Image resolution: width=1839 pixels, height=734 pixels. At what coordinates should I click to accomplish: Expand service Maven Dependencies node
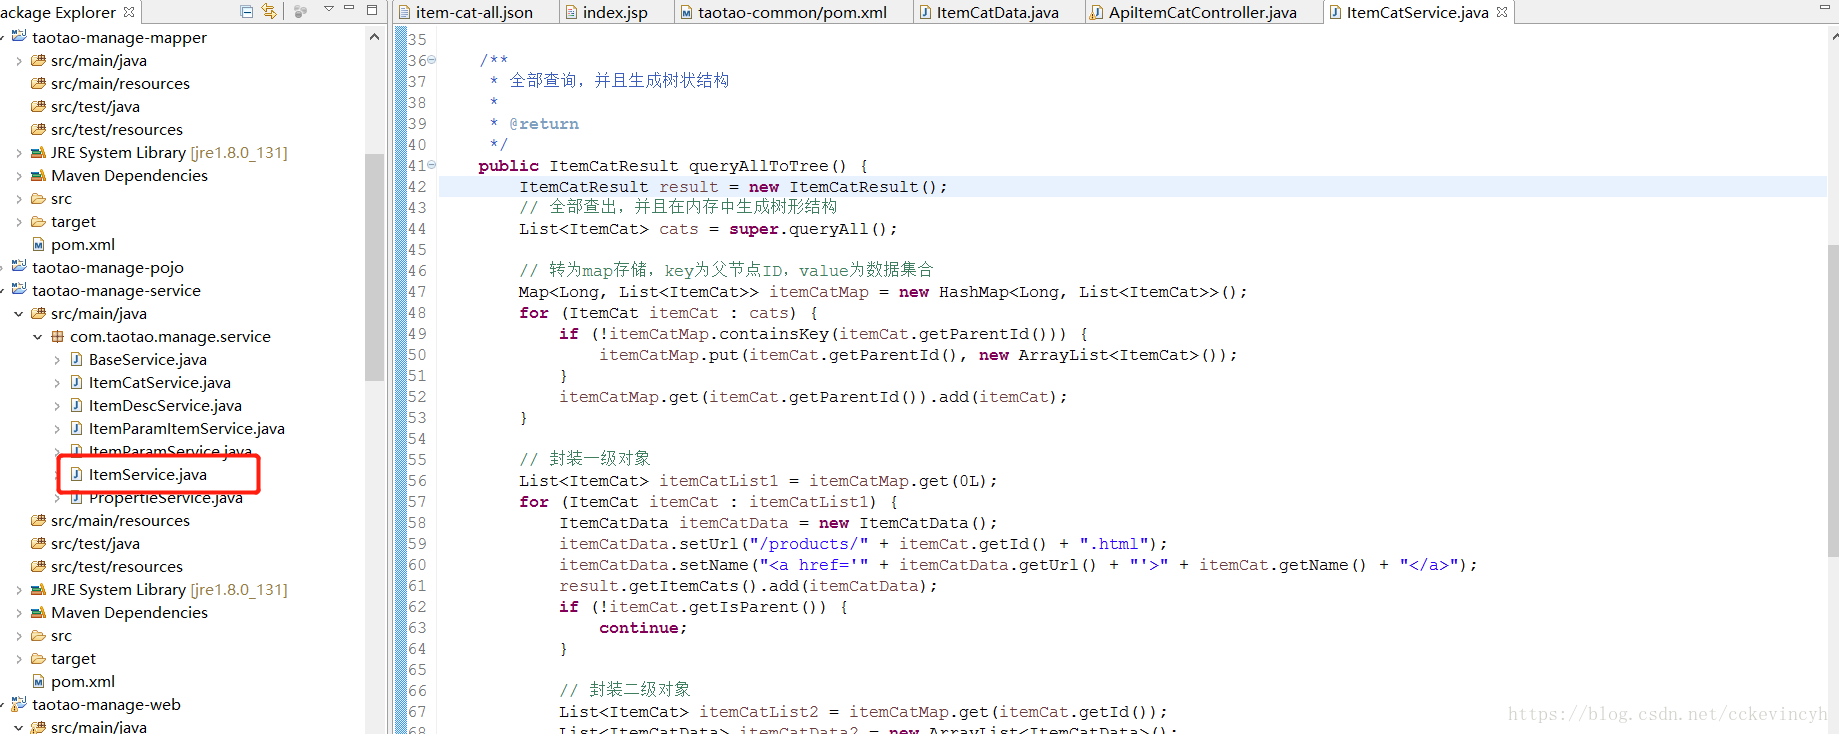click(x=18, y=613)
